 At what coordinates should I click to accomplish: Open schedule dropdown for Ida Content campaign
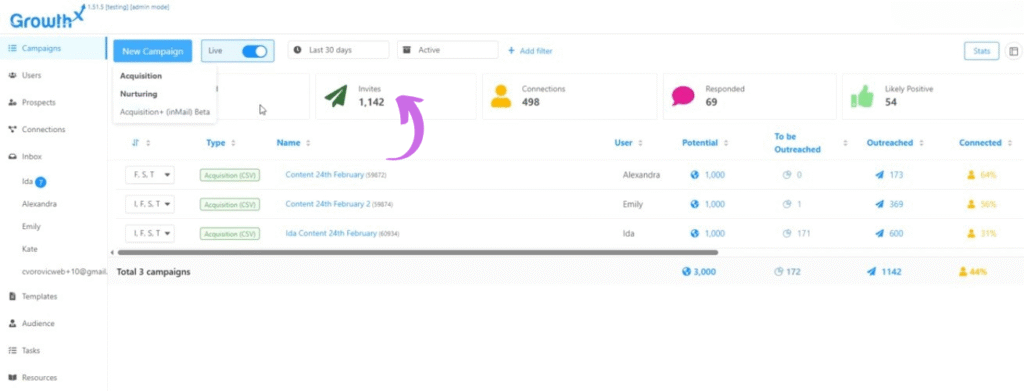tap(150, 233)
